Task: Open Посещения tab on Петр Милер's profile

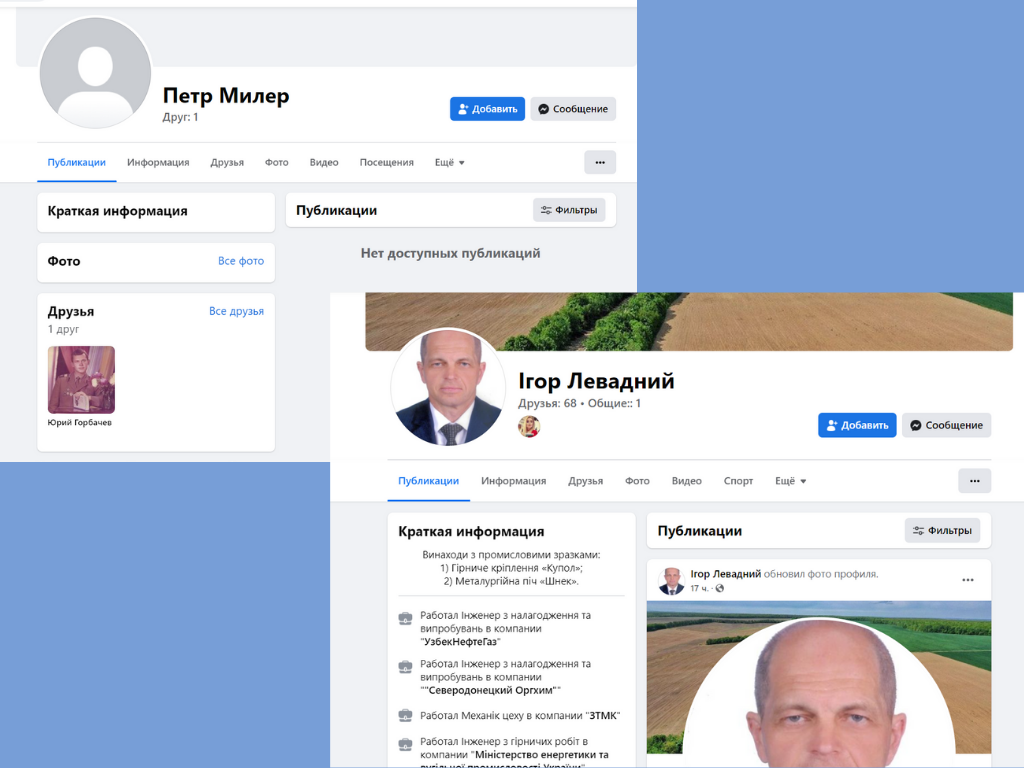Action: [x=387, y=163]
